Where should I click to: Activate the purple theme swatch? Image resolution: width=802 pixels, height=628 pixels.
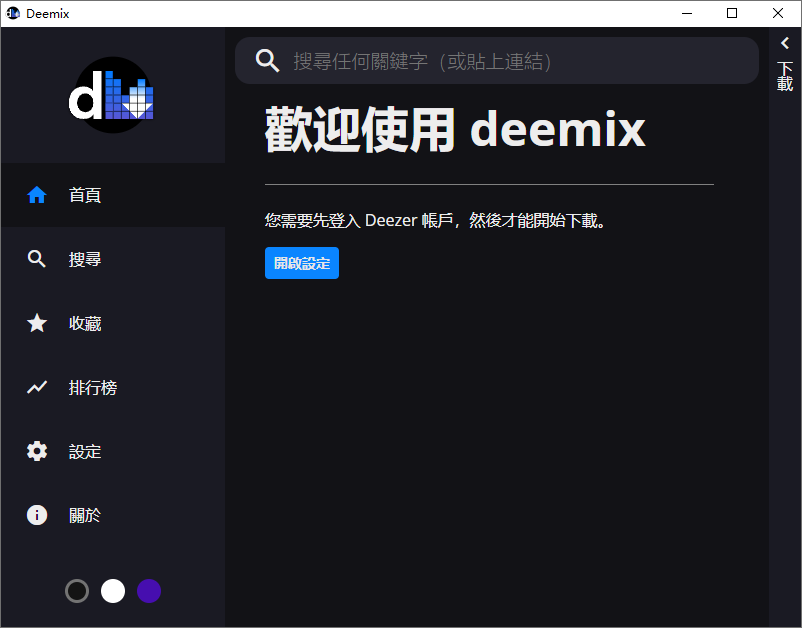coord(149,591)
